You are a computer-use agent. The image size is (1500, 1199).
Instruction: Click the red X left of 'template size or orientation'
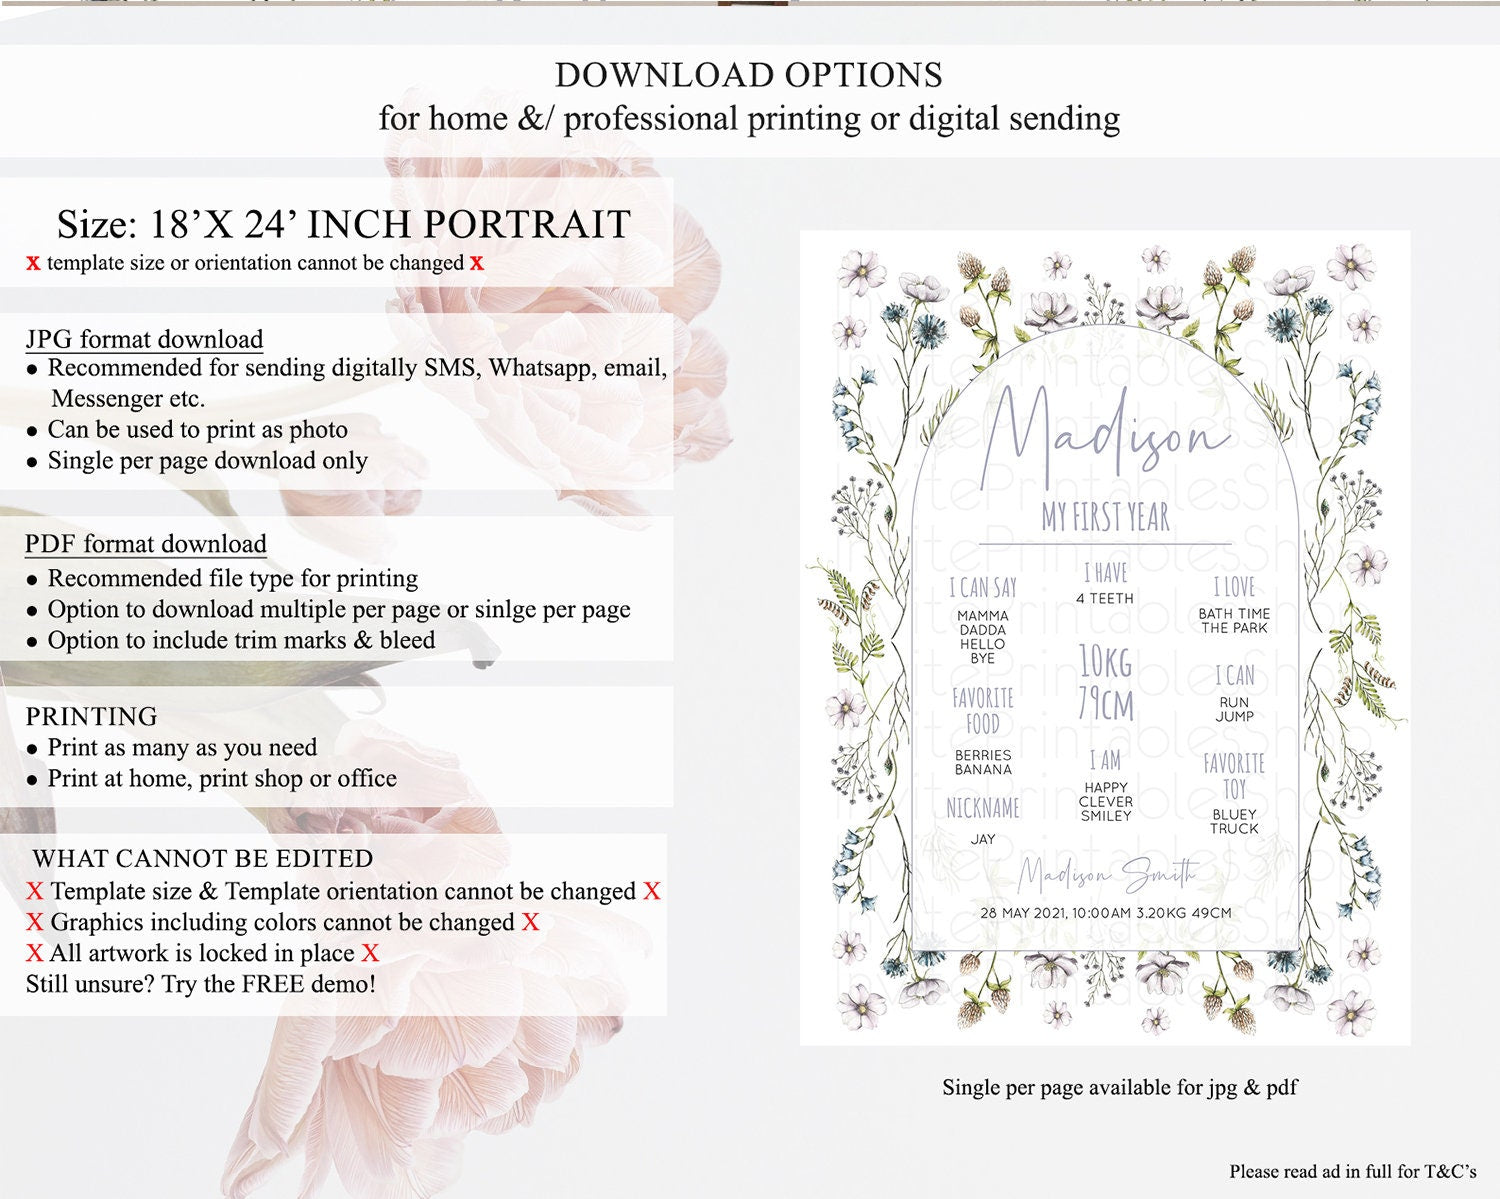point(33,263)
